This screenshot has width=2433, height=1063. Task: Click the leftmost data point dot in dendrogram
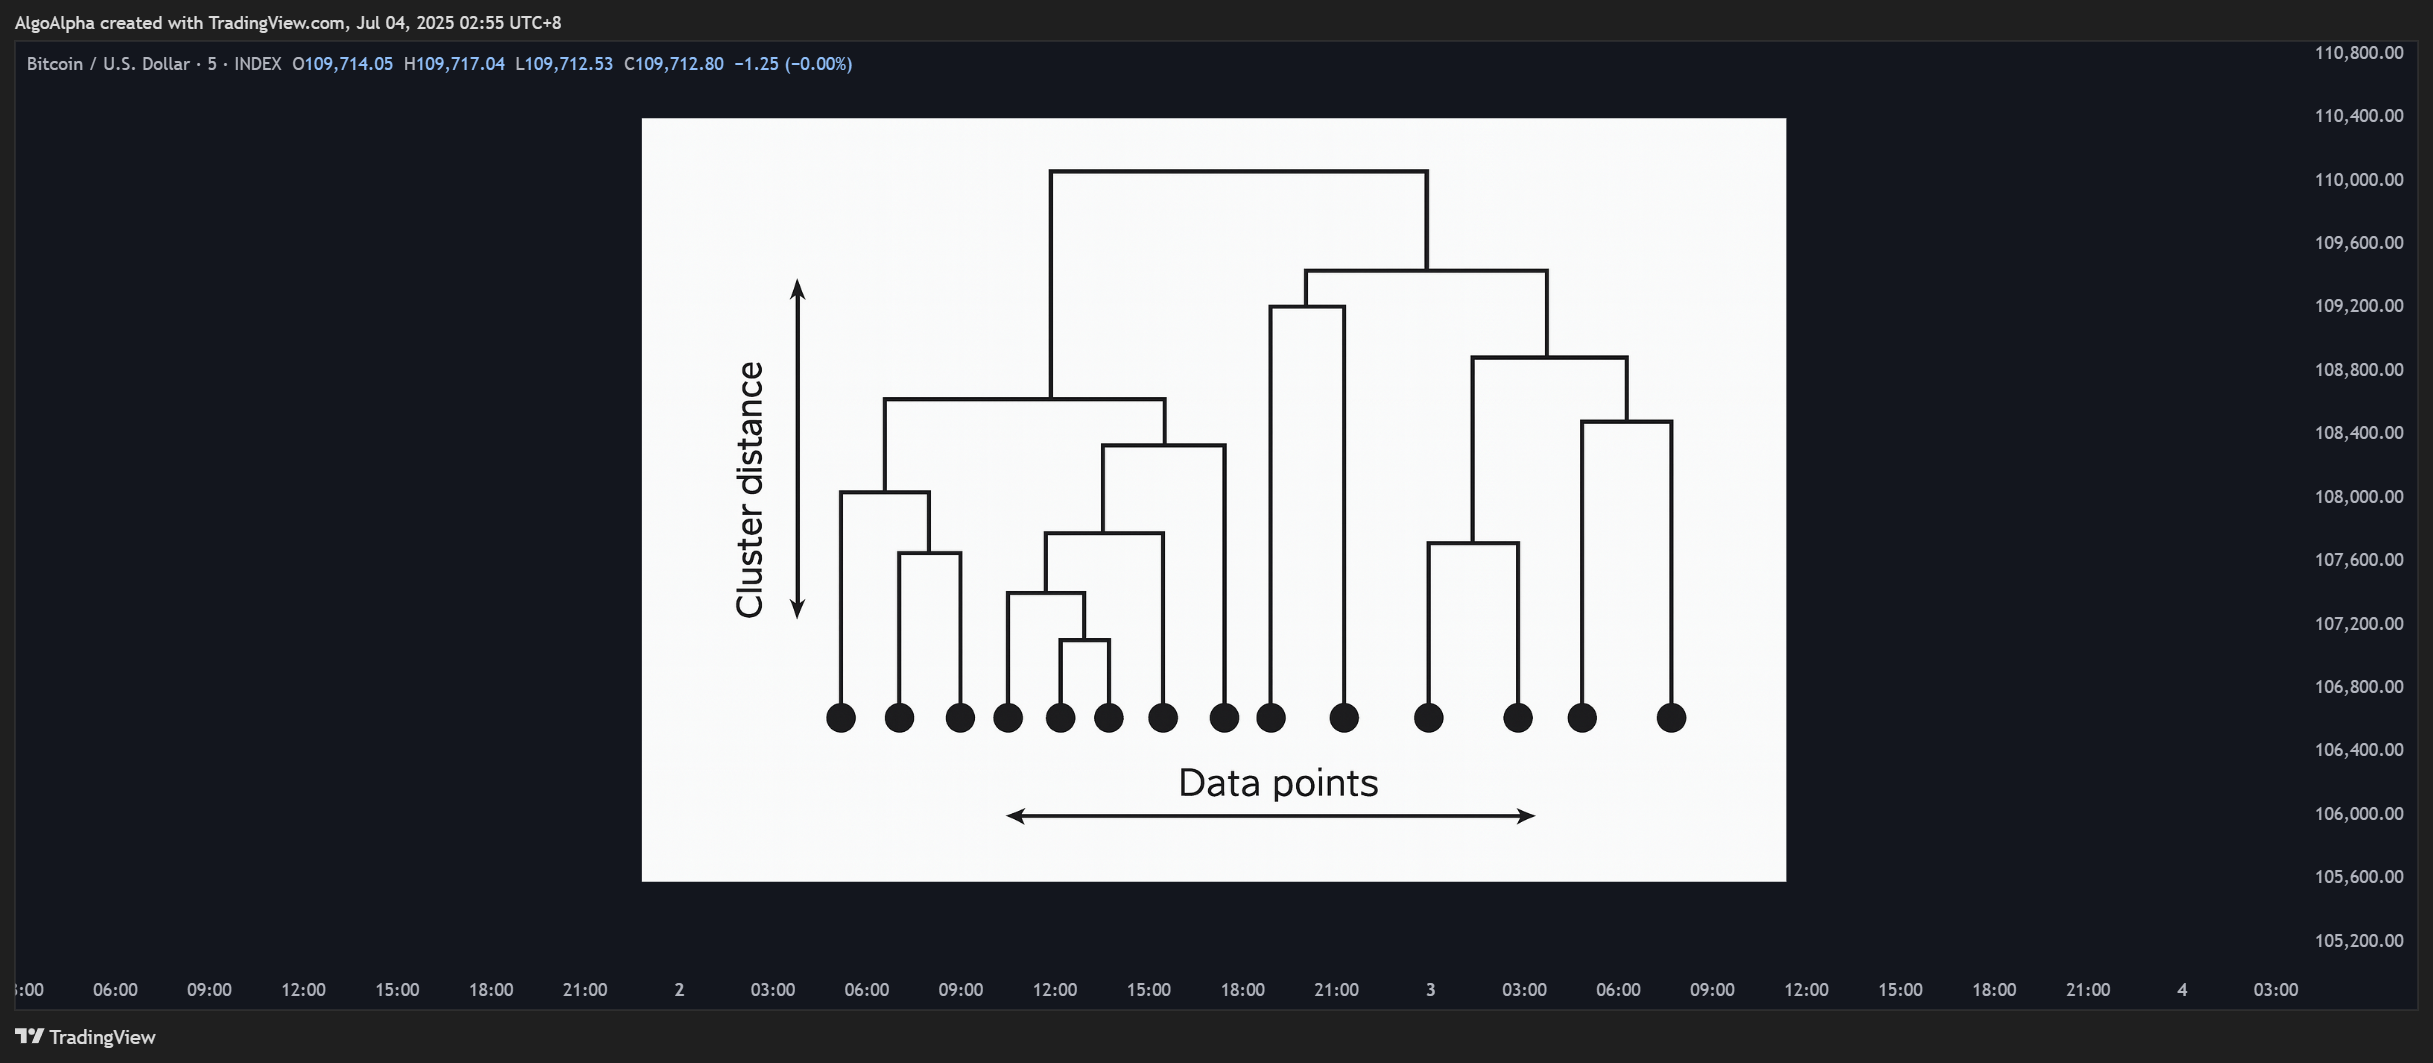tap(841, 718)
